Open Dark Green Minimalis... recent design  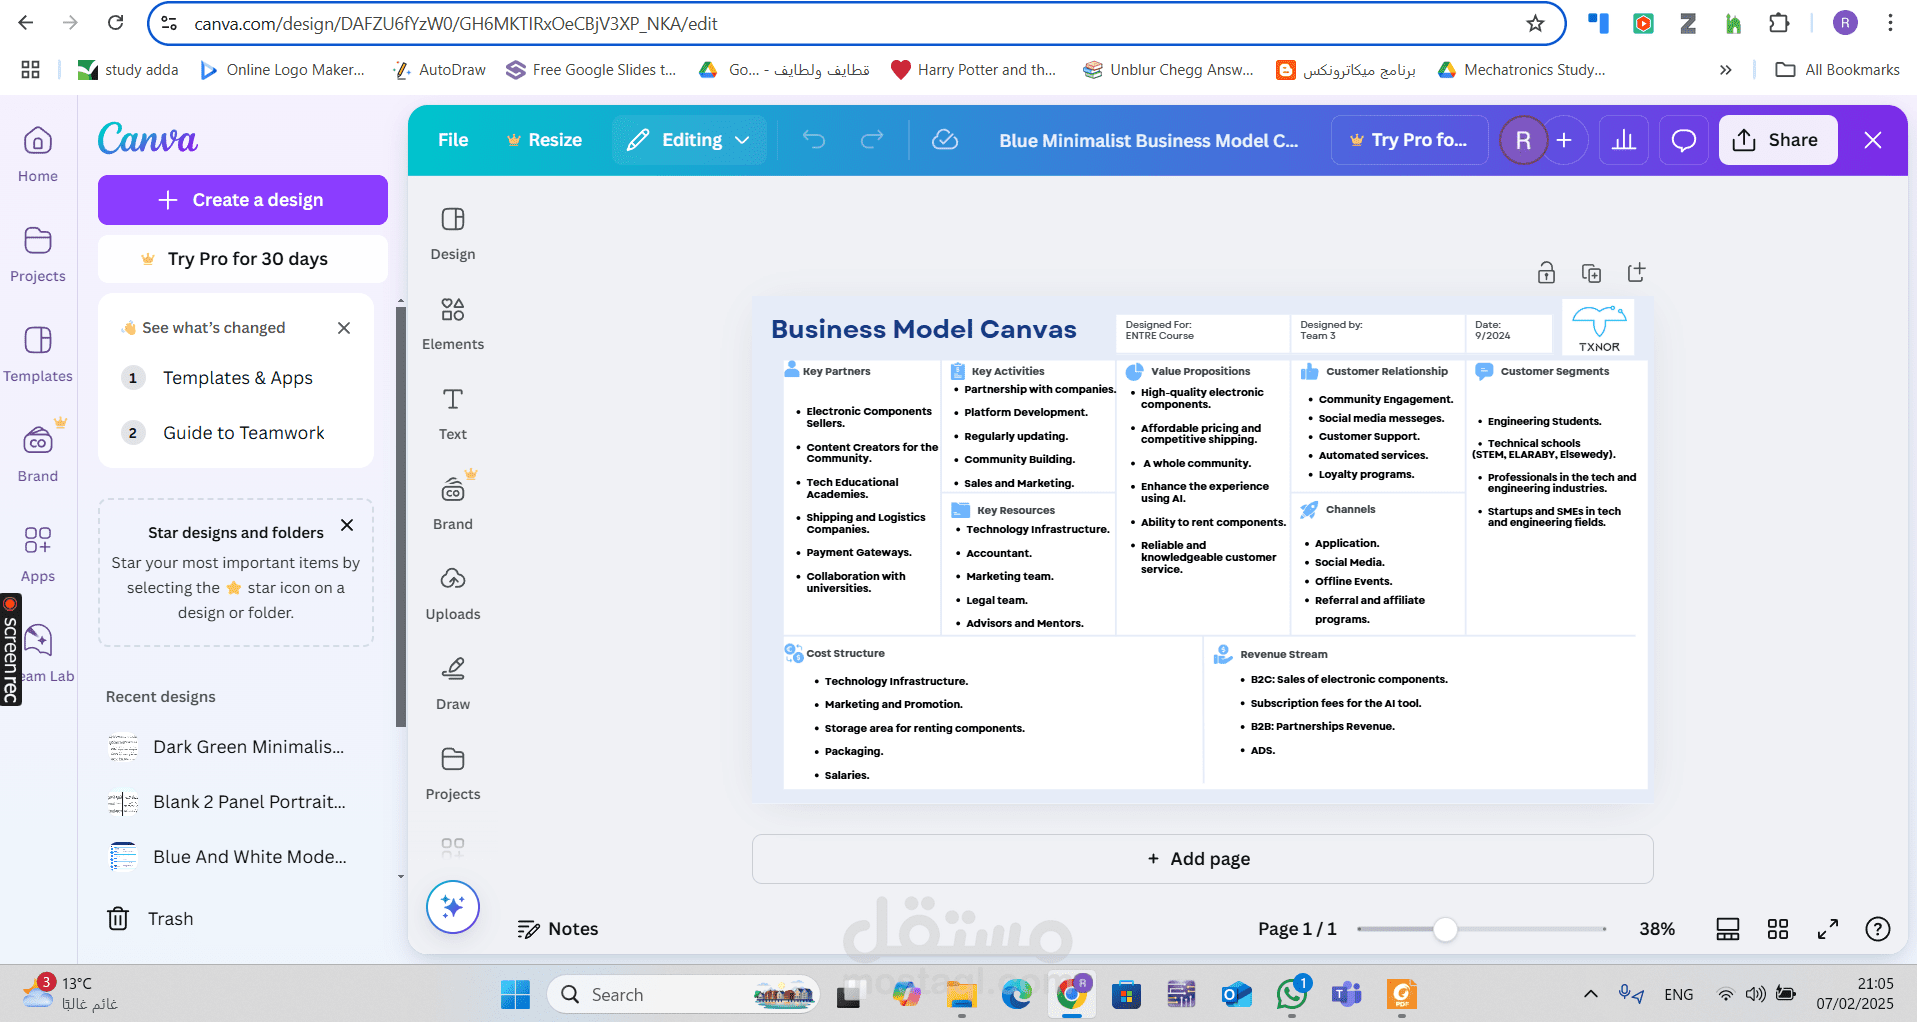[x=227, y=747]
